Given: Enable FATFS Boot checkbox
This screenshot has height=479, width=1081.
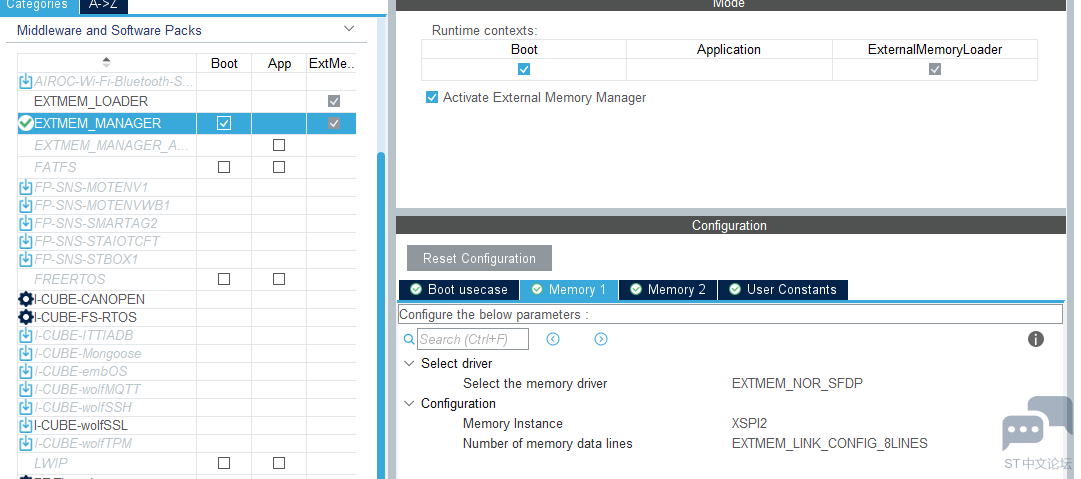Looking at the screenshot, I should point(224,167).
